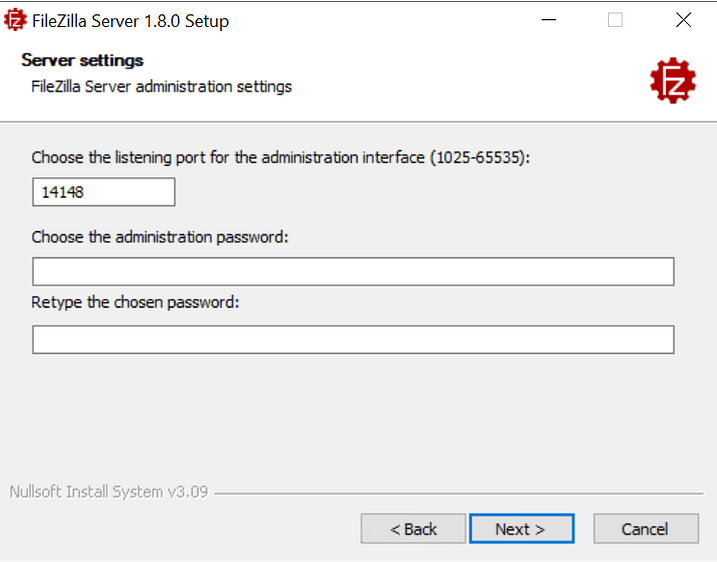Click the large red FileZilla gear logo
Screen dimensions: 717x562
673,80
